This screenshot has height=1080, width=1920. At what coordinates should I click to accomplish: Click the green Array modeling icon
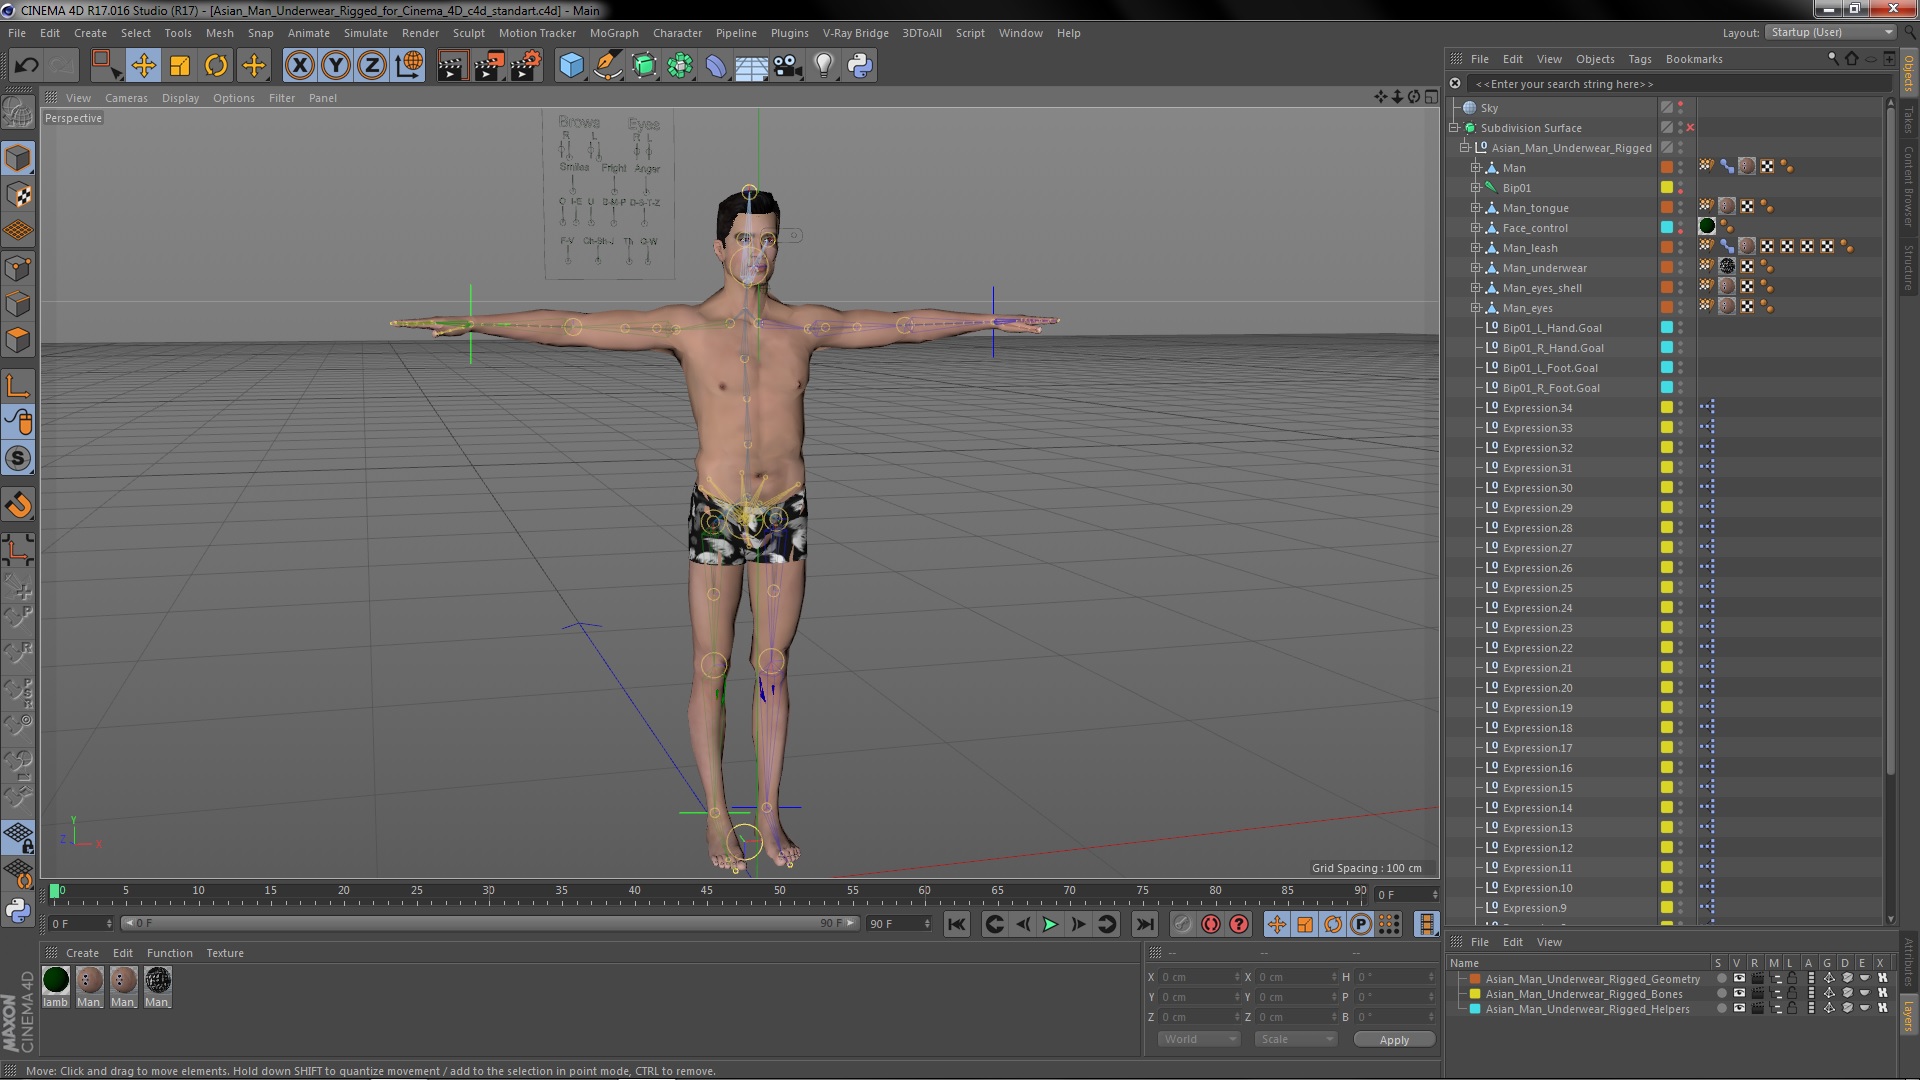point(680,66)
